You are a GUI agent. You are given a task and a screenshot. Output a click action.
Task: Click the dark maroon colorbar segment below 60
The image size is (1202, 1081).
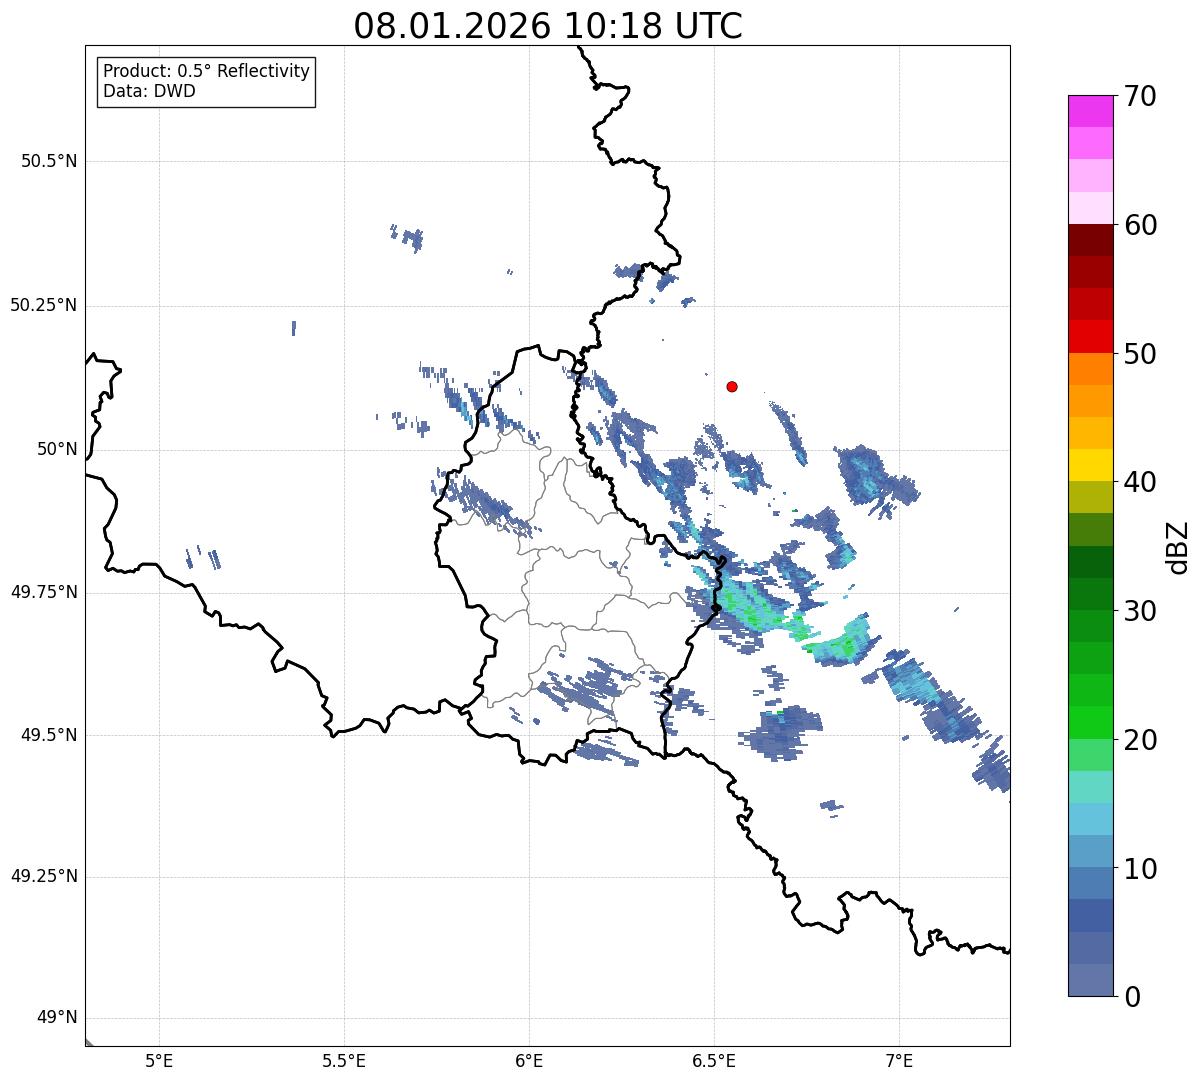[x=1090, y=240]
